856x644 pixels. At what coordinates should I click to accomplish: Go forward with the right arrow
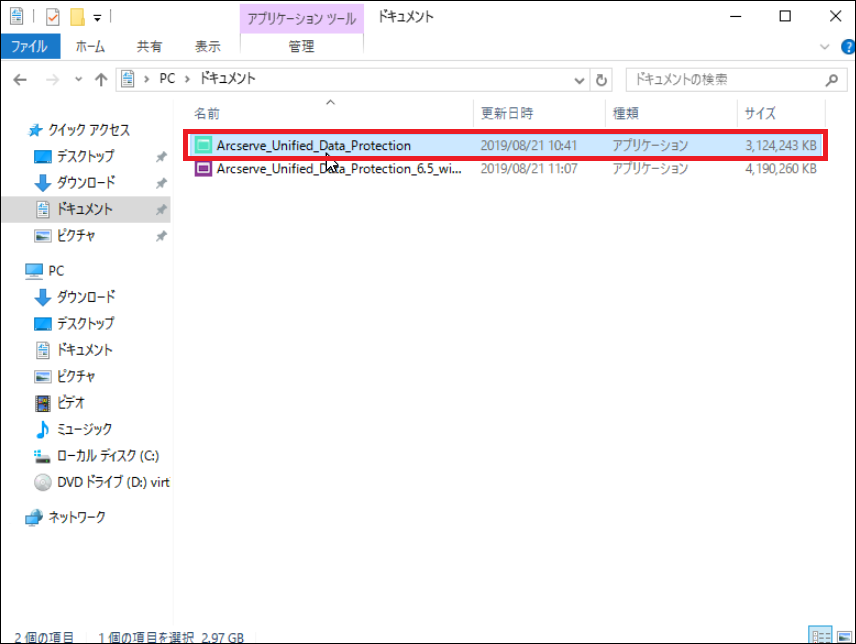[52, 80]
